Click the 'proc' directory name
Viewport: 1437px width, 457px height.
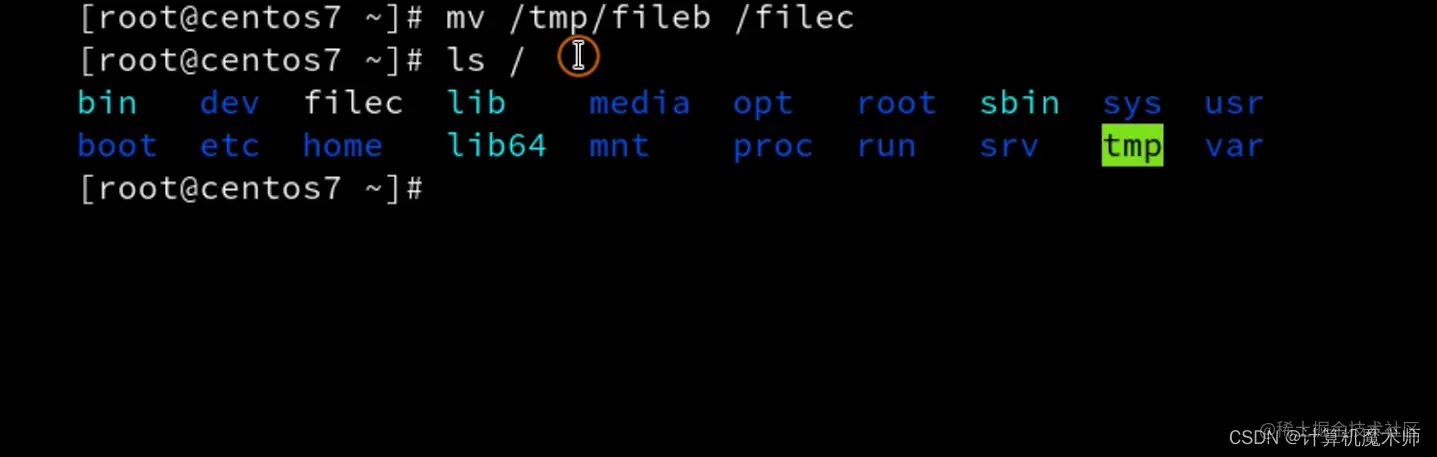tap(773, 148)
